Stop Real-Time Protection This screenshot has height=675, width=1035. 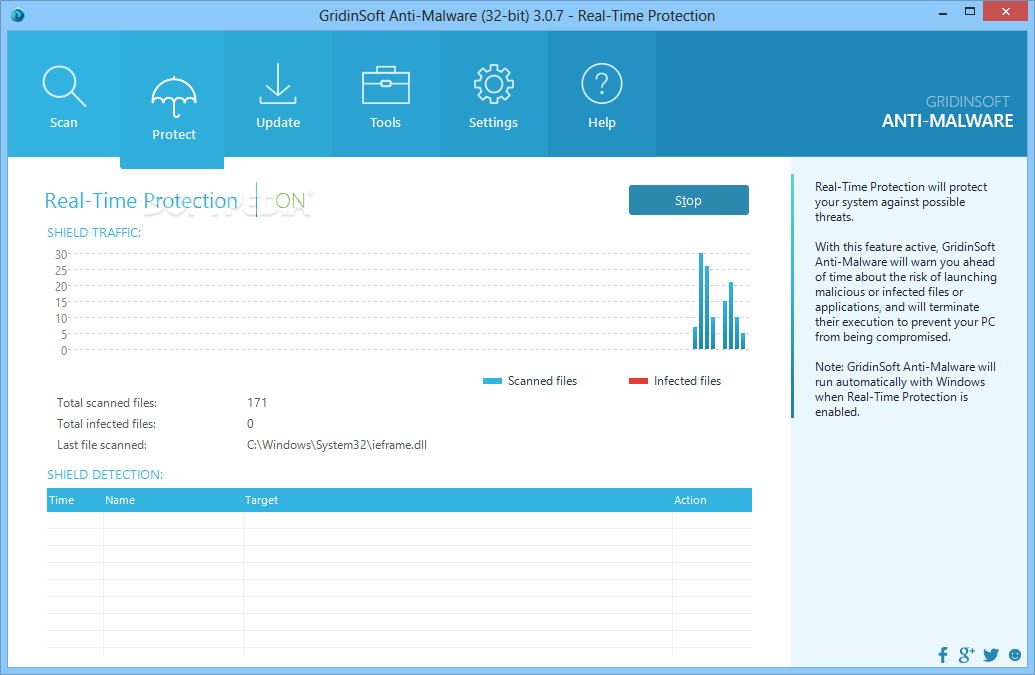click(x=688, y=200)
